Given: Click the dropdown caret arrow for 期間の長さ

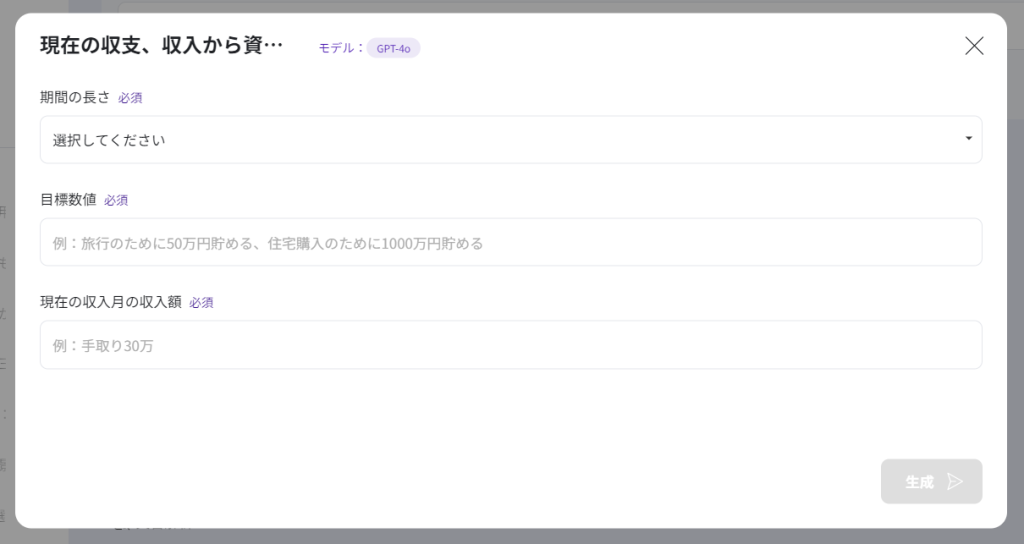Looking at the screenshot, I should (968, 139).
